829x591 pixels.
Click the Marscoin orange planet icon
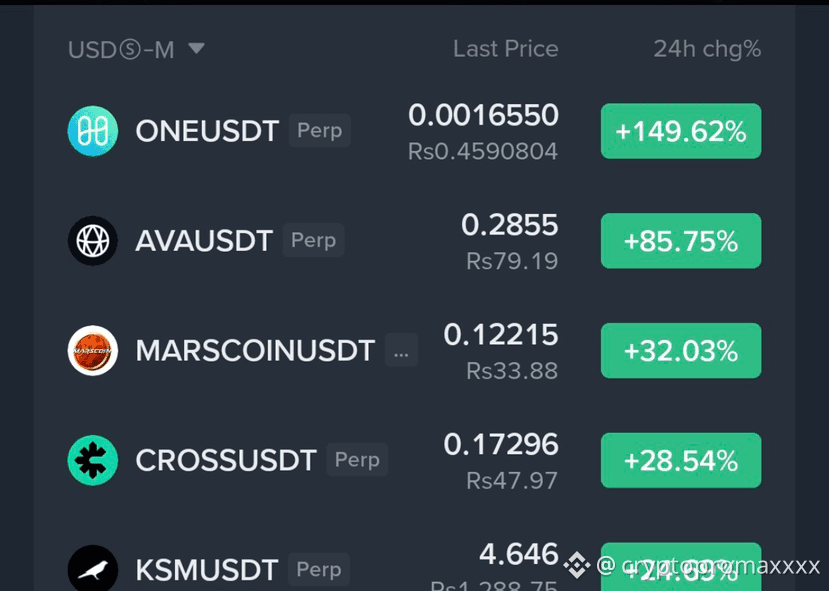pos(93,350)
